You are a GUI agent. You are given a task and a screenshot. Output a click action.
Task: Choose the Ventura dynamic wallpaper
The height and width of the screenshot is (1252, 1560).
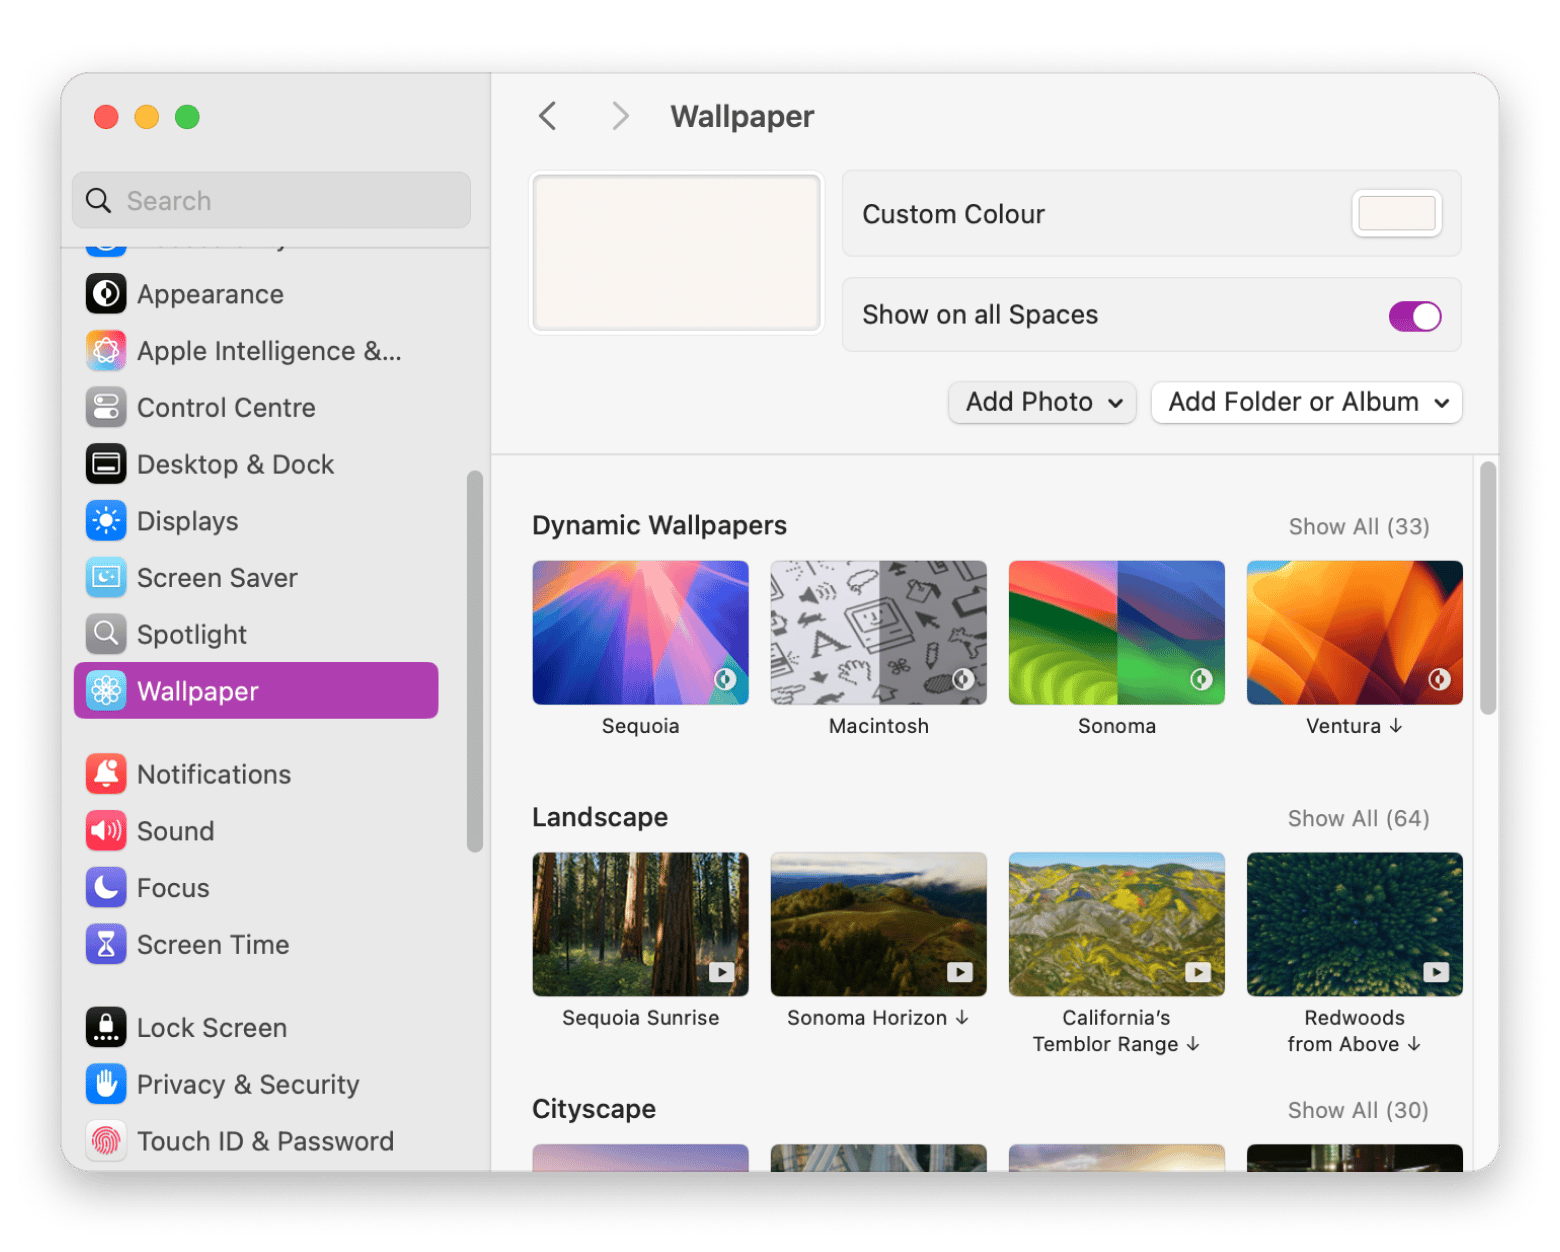(1354, 633)
